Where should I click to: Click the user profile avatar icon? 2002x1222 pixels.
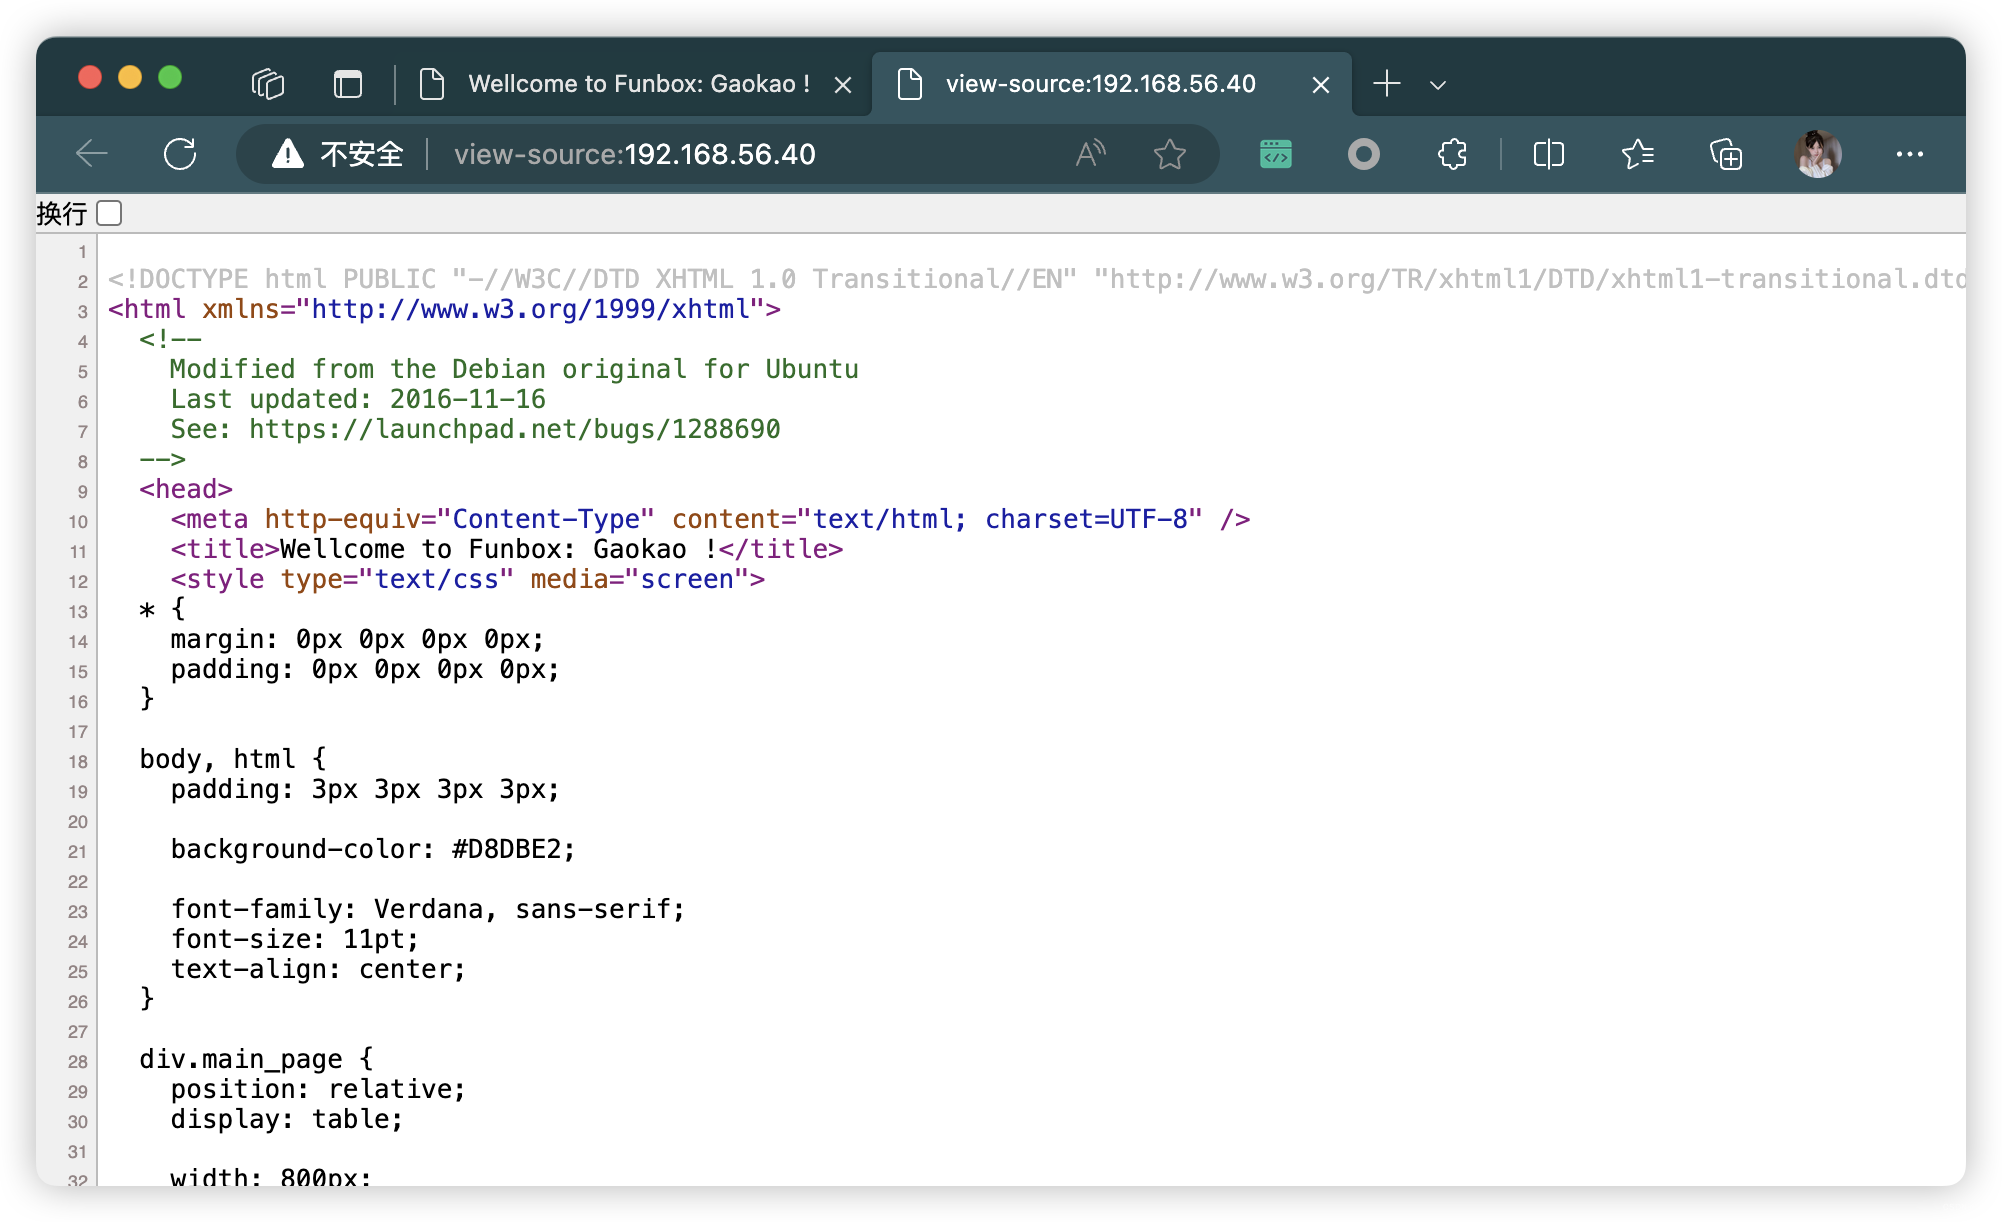click(x=1816, y=154)
